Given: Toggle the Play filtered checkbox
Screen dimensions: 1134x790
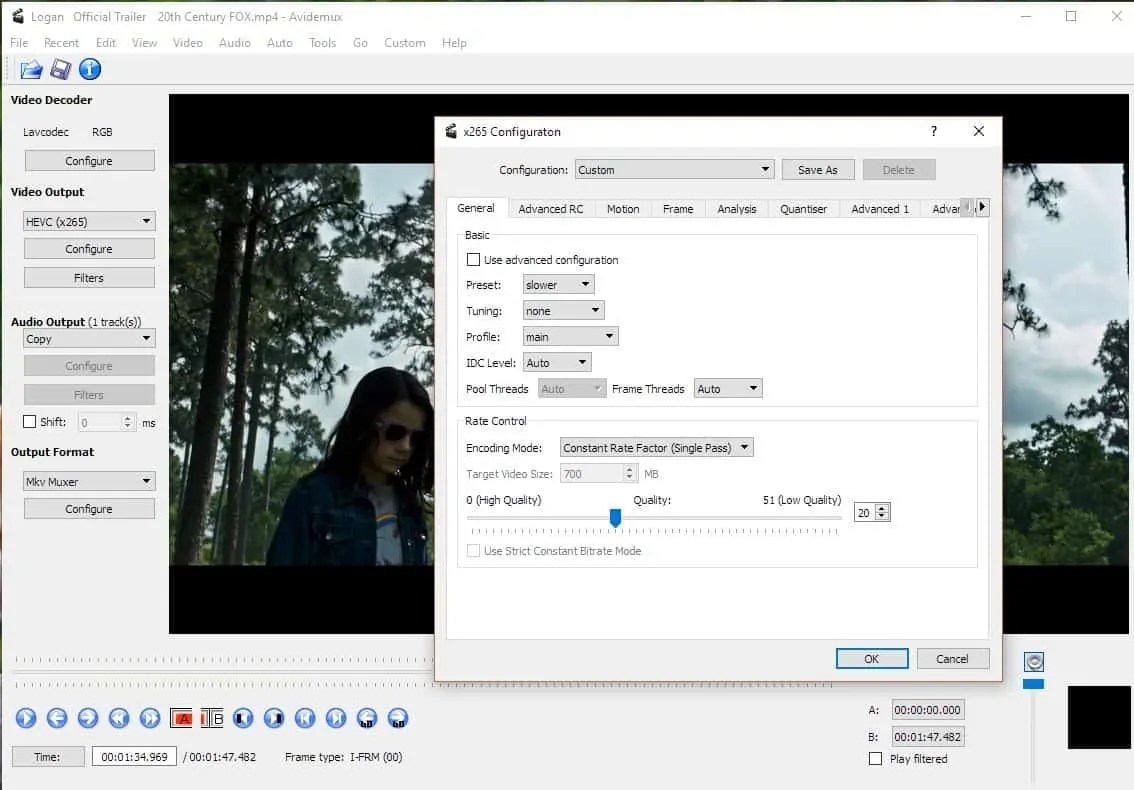Looking at the screenshot, I should [876, 759].
